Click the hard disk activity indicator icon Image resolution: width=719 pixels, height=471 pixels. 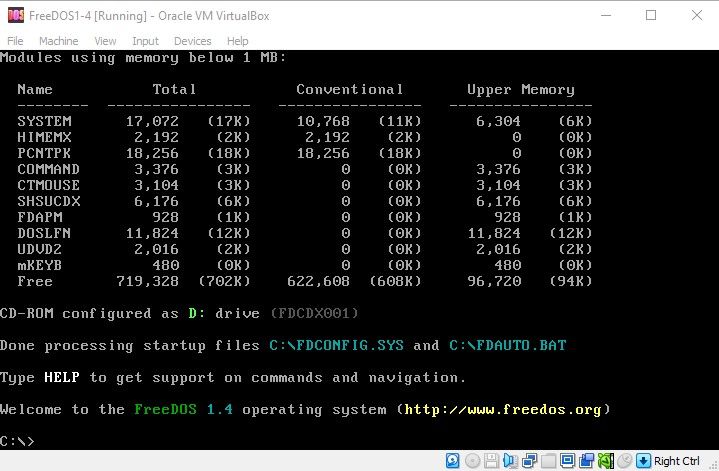coord(453,460)
